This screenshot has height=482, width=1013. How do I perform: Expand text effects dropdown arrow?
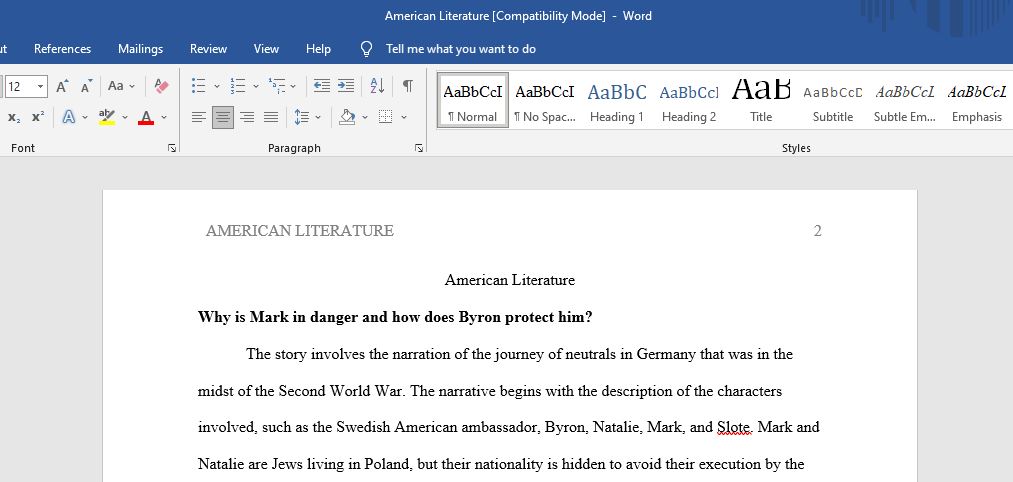(x=85, y=118)
